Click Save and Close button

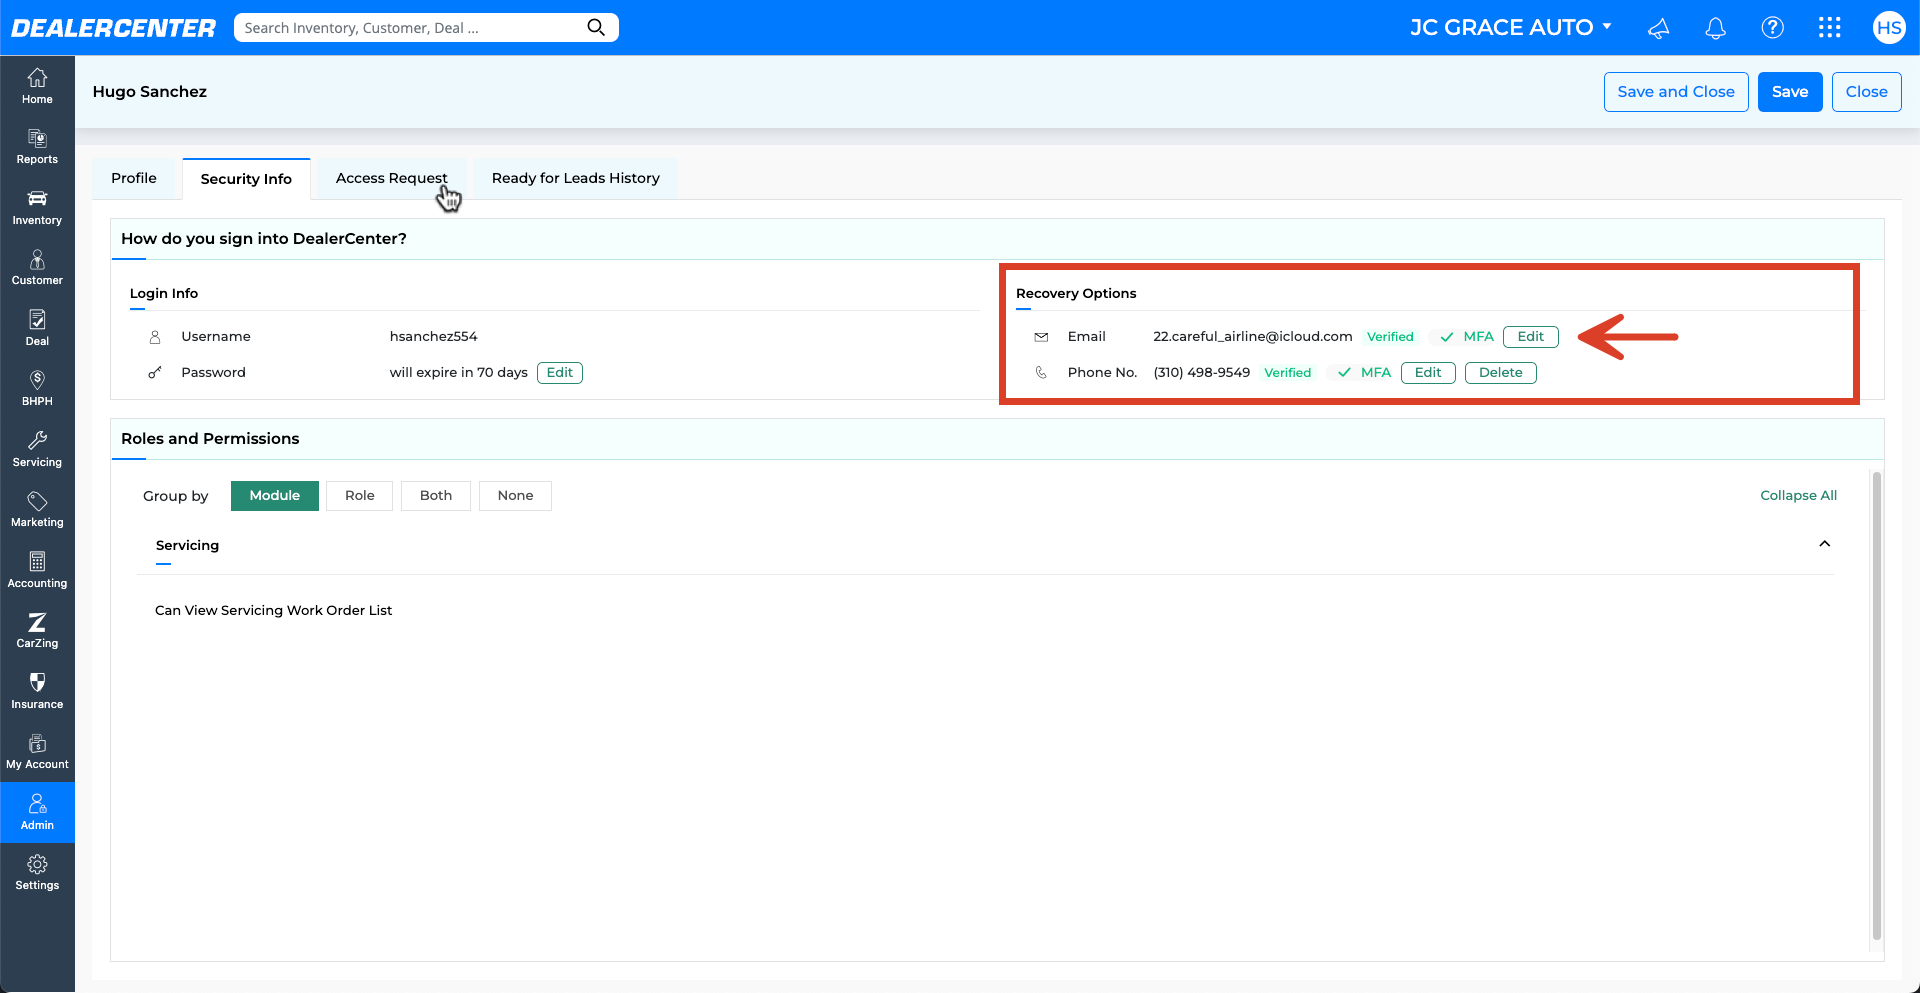[x=1676, y=92]
